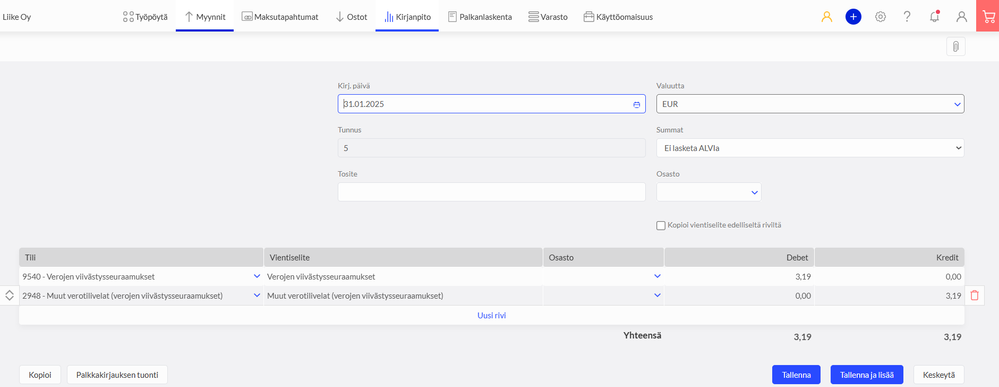Expand account dropdown for 2948 row
This screenshot has height=387, width=999.
[257, 295]
